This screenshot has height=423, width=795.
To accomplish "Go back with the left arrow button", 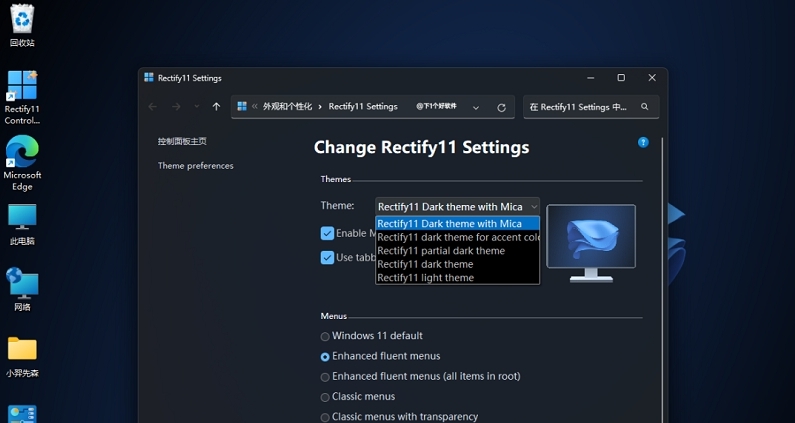I will pyautogui.click(x=152, y=107).
